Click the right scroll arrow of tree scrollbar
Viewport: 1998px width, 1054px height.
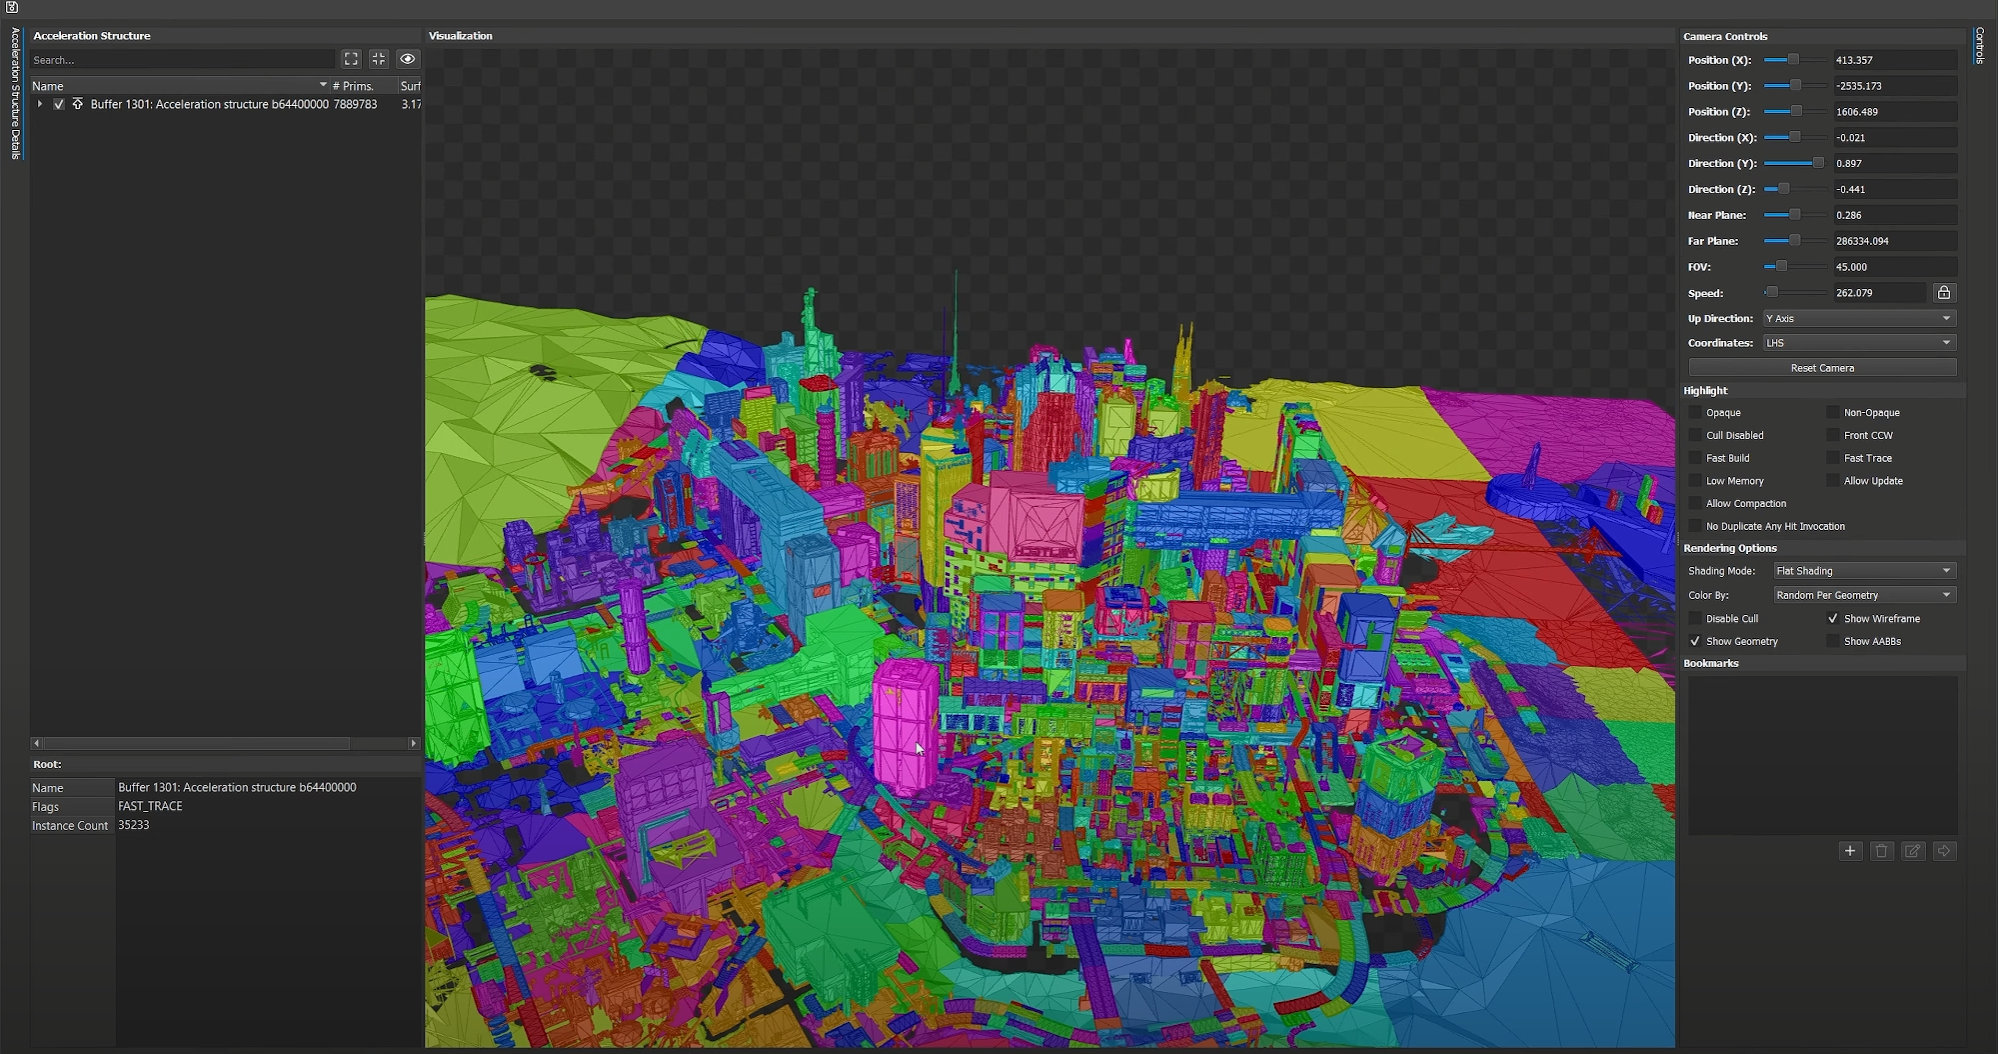pyautogui.click(x=413, y=743)
